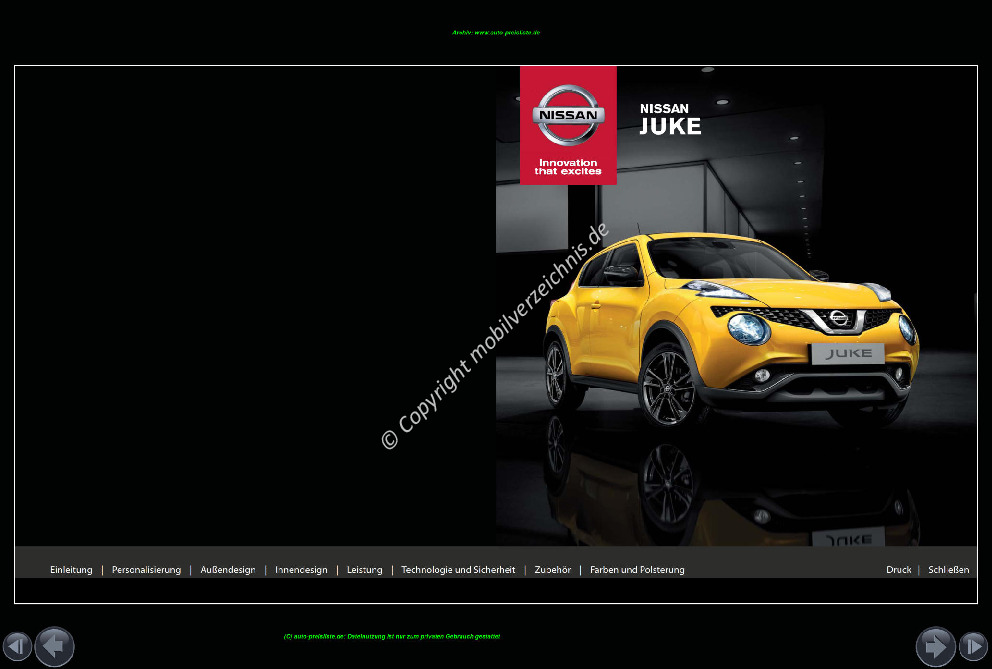992x669 pixels.
Task: Click the green private-use notice at bottom
Action: (392, 637)
